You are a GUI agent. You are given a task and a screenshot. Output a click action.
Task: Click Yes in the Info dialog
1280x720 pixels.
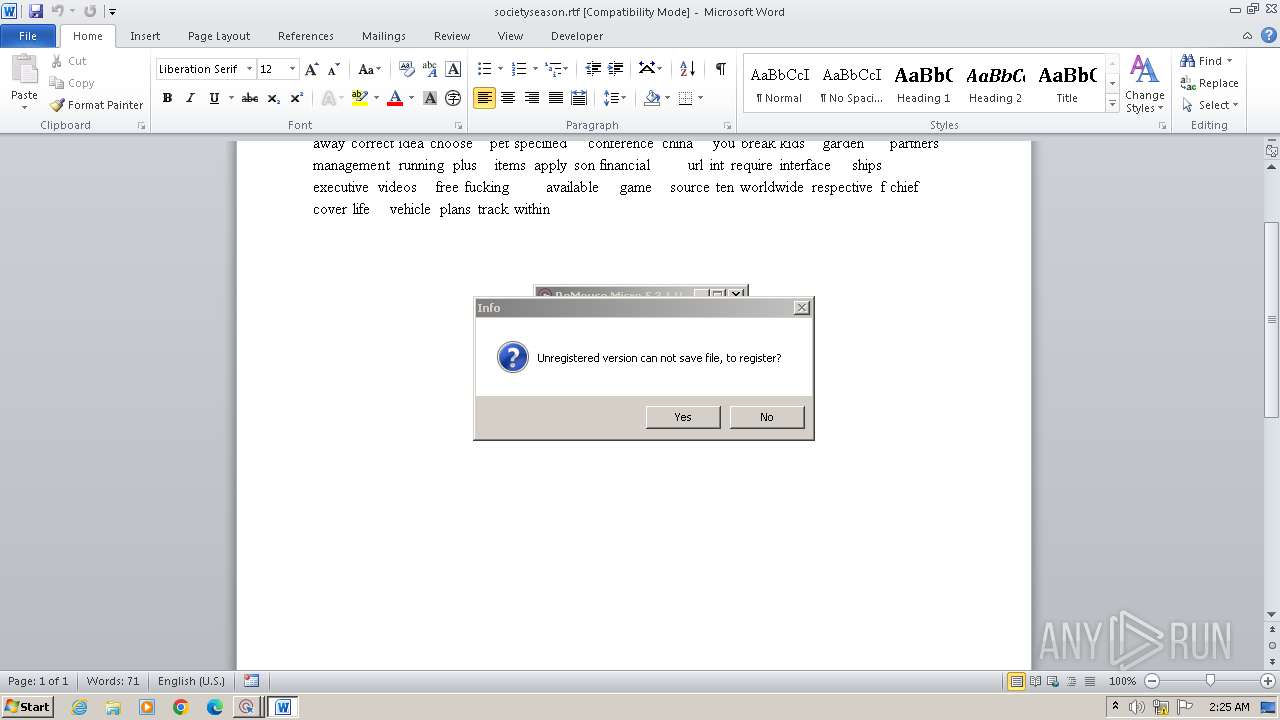pos(683,417)
